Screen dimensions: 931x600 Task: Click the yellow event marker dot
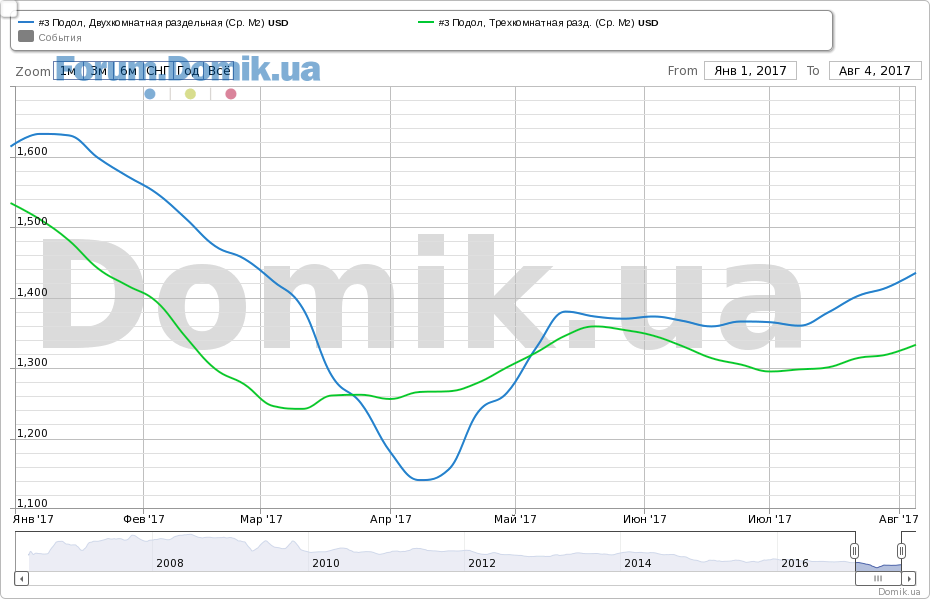click(x=190, y=94)
